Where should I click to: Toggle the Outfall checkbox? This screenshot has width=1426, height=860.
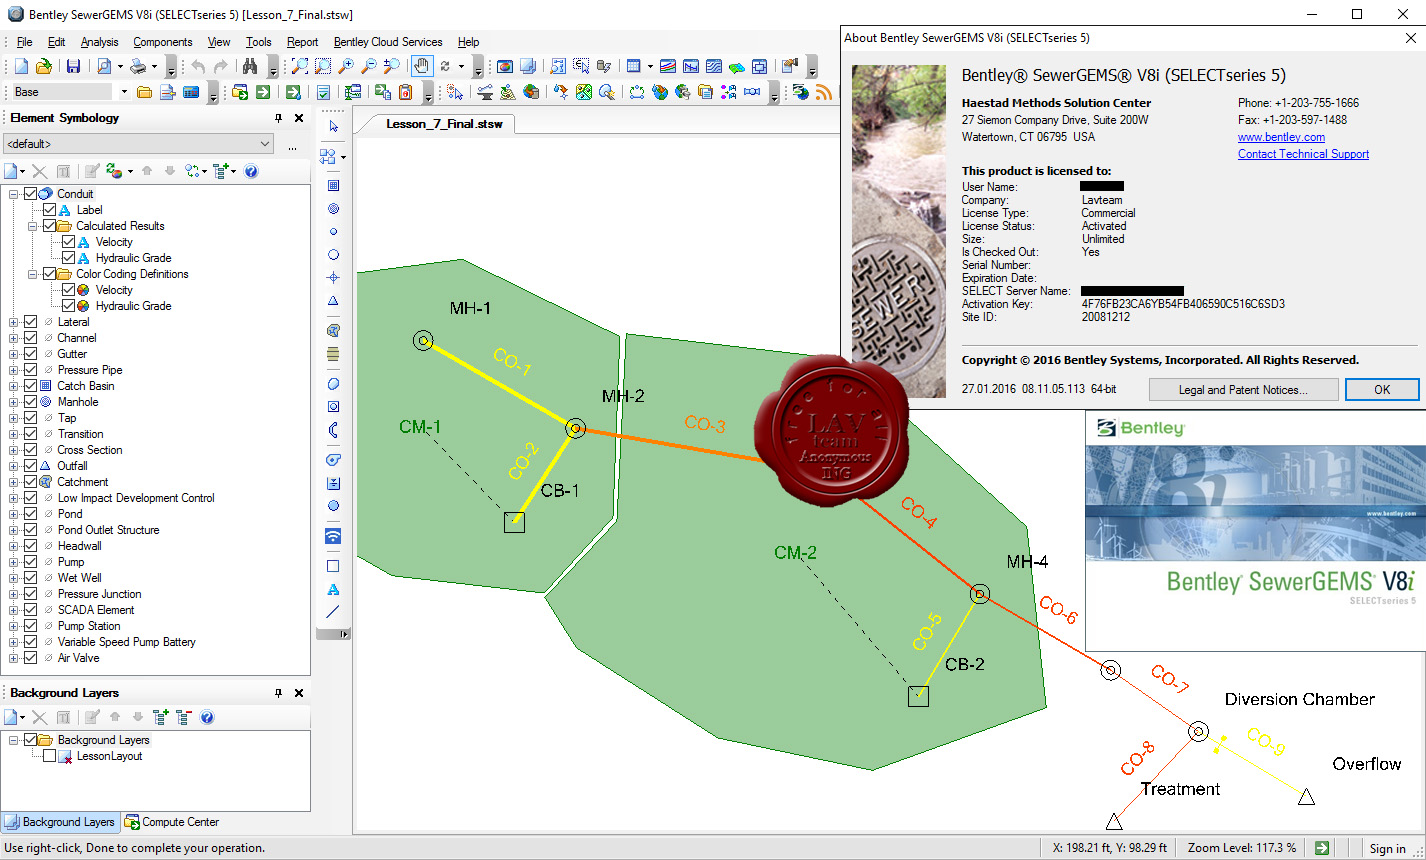[x=30, y=466]
